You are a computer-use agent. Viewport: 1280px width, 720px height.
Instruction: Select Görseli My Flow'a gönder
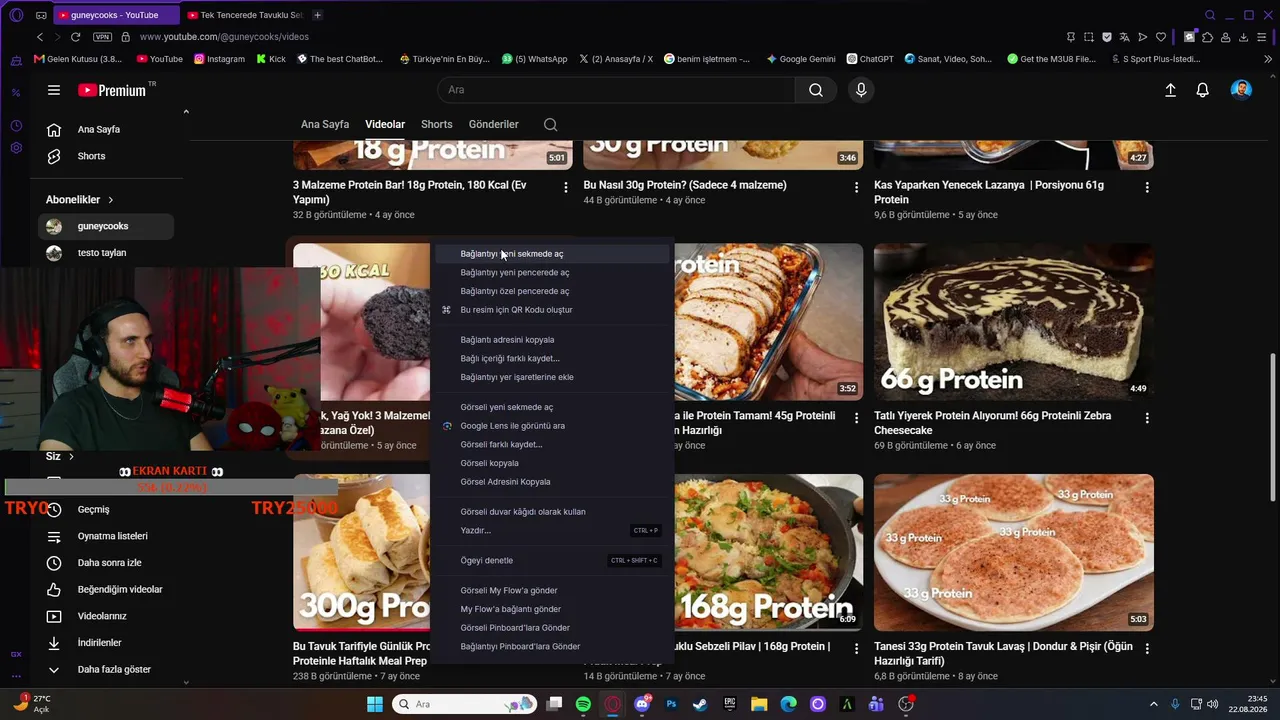click(552, 591)
